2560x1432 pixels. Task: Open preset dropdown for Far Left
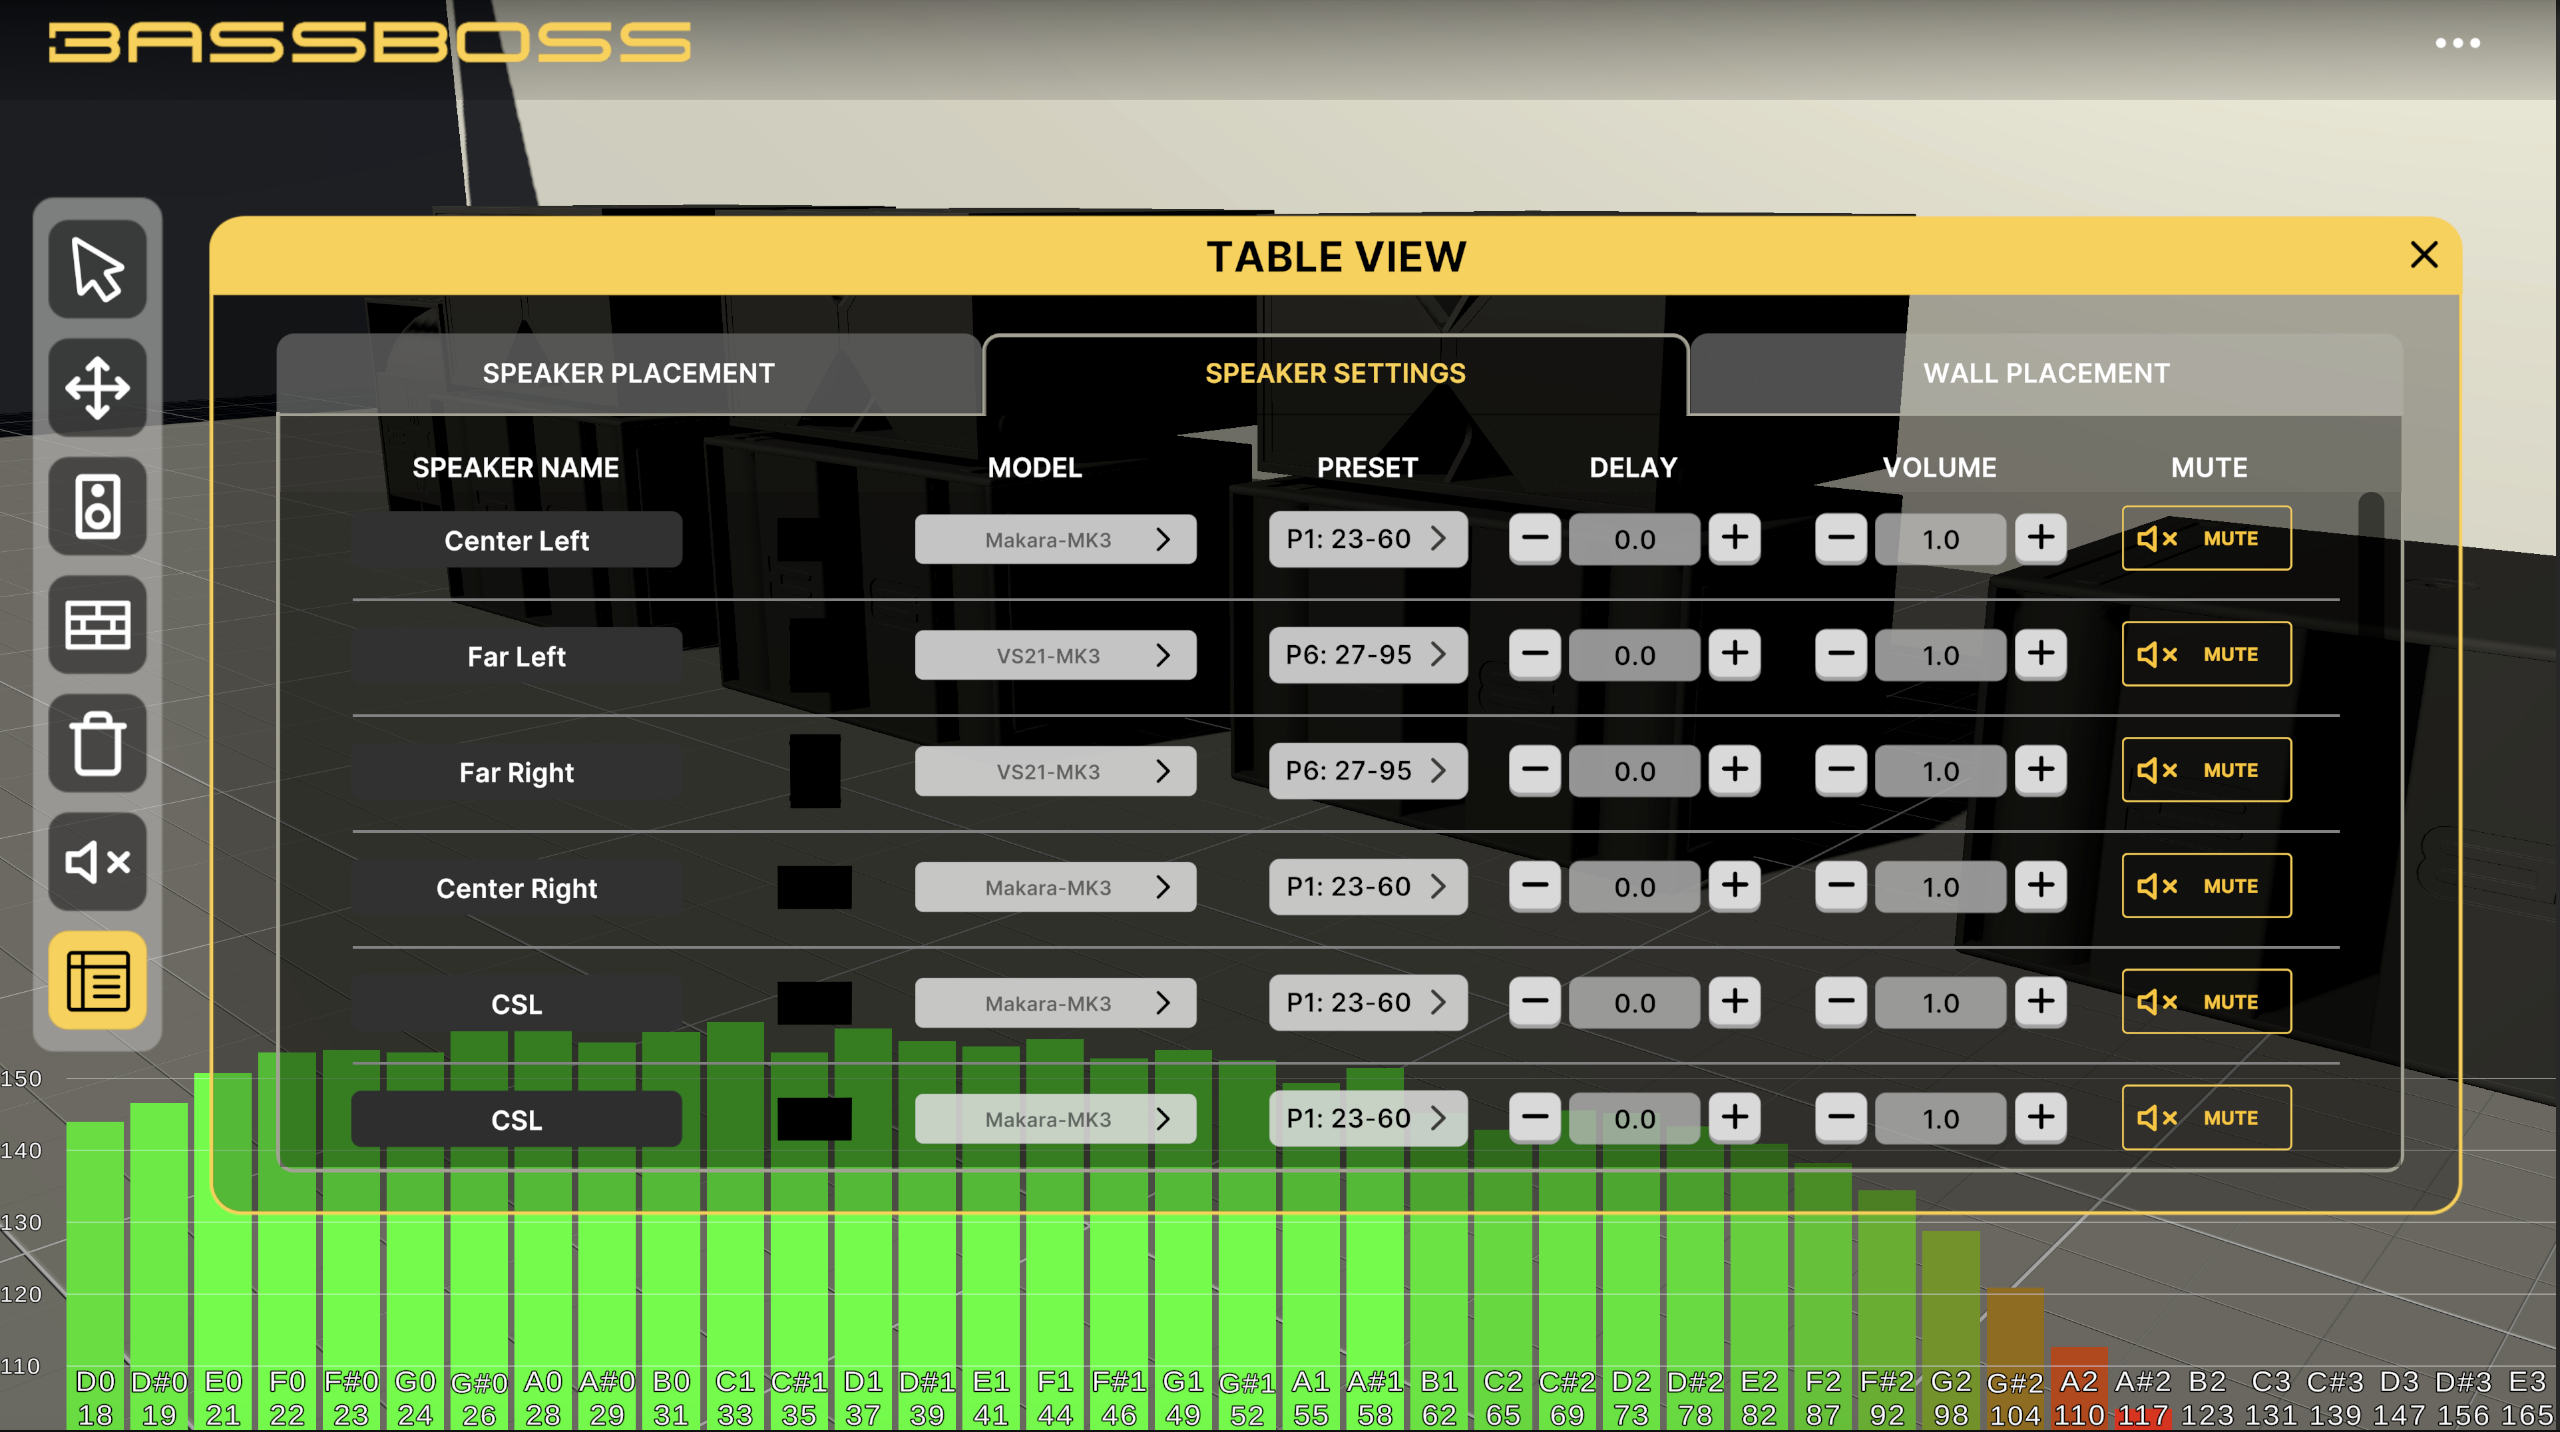click(1368, 655)
